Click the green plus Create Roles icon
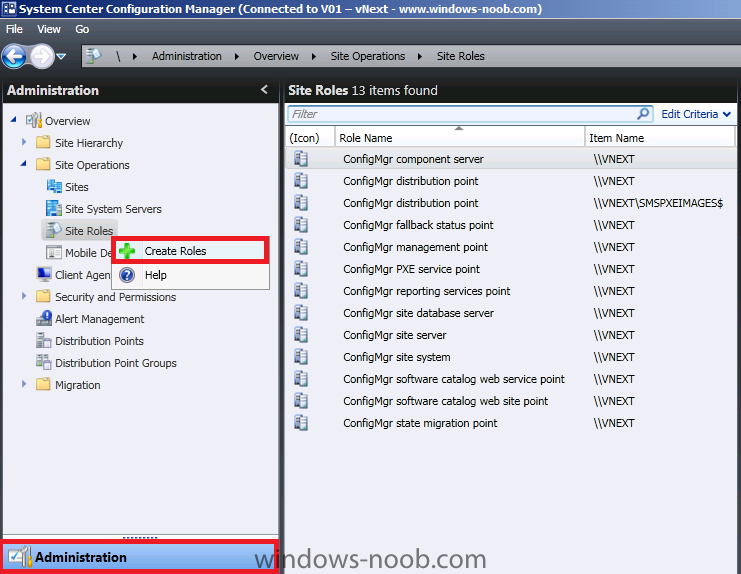Screen dimensions: 741x574 point(127,251)
